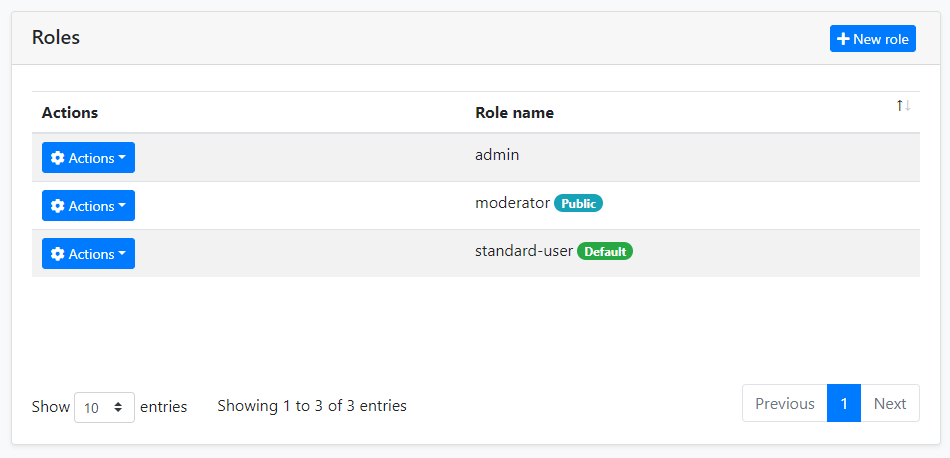
Task: Open the entries-per-page selector showing 10
Action: 104,407
